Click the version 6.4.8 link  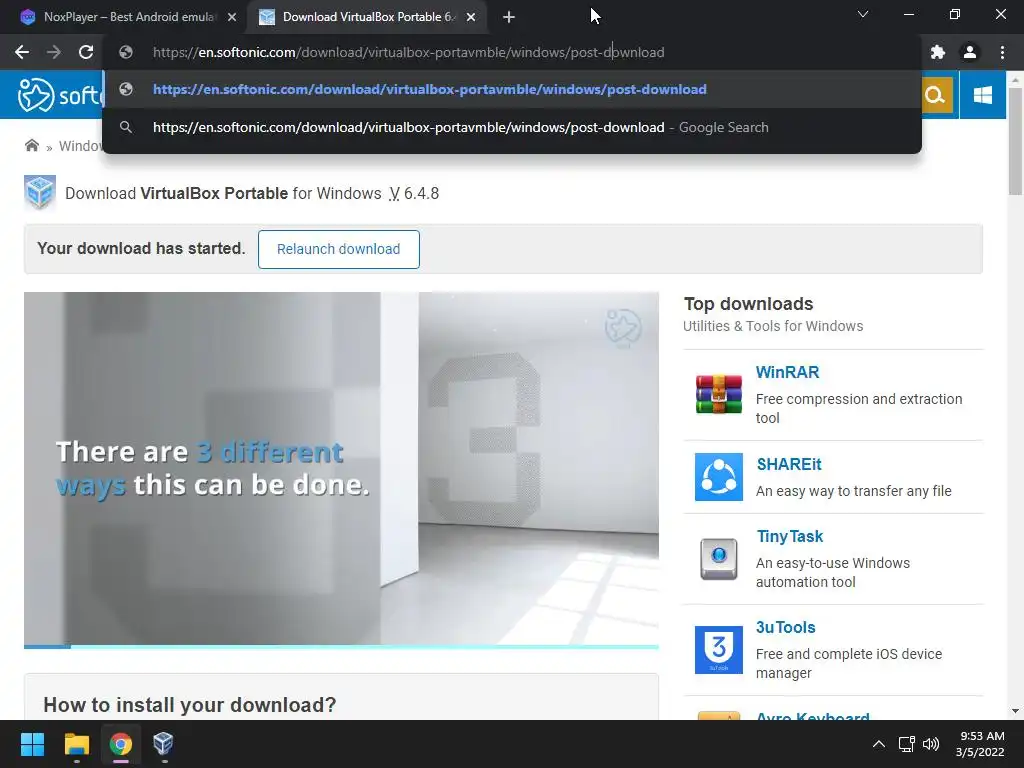click(414, 193)
